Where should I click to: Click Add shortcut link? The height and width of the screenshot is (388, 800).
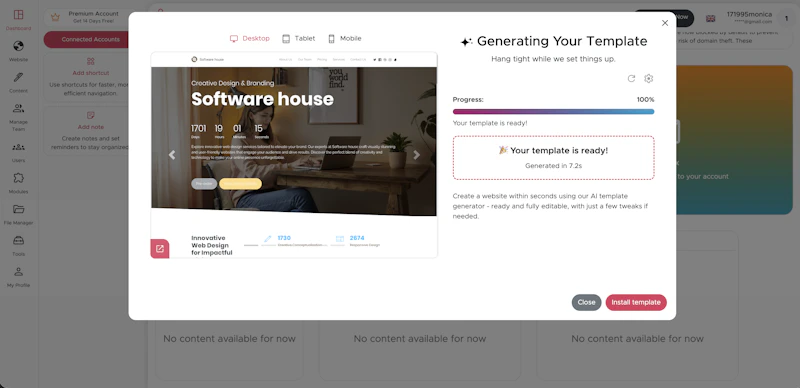click(x=91, y=73)
